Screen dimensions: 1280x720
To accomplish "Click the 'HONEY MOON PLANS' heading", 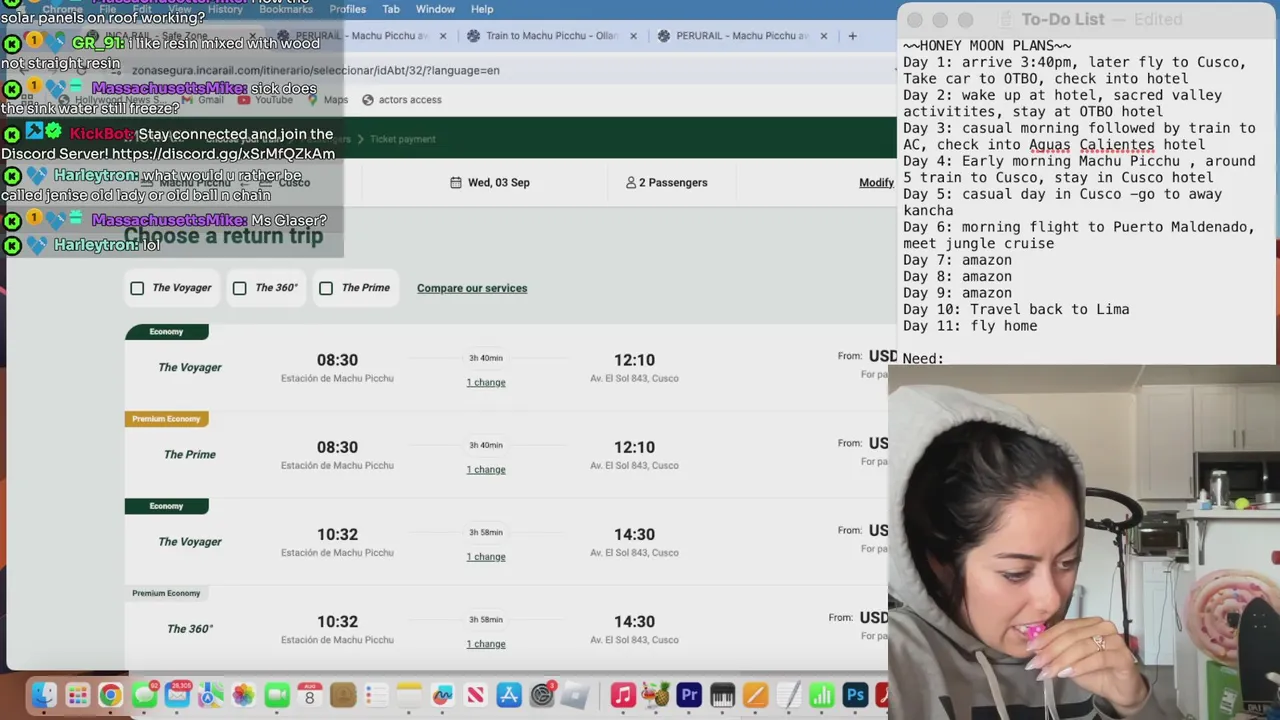I will point(987,46).
